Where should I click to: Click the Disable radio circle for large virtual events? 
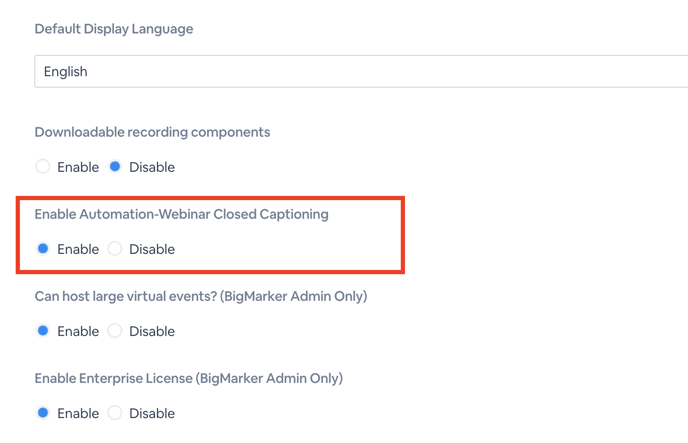click(115, 331)
